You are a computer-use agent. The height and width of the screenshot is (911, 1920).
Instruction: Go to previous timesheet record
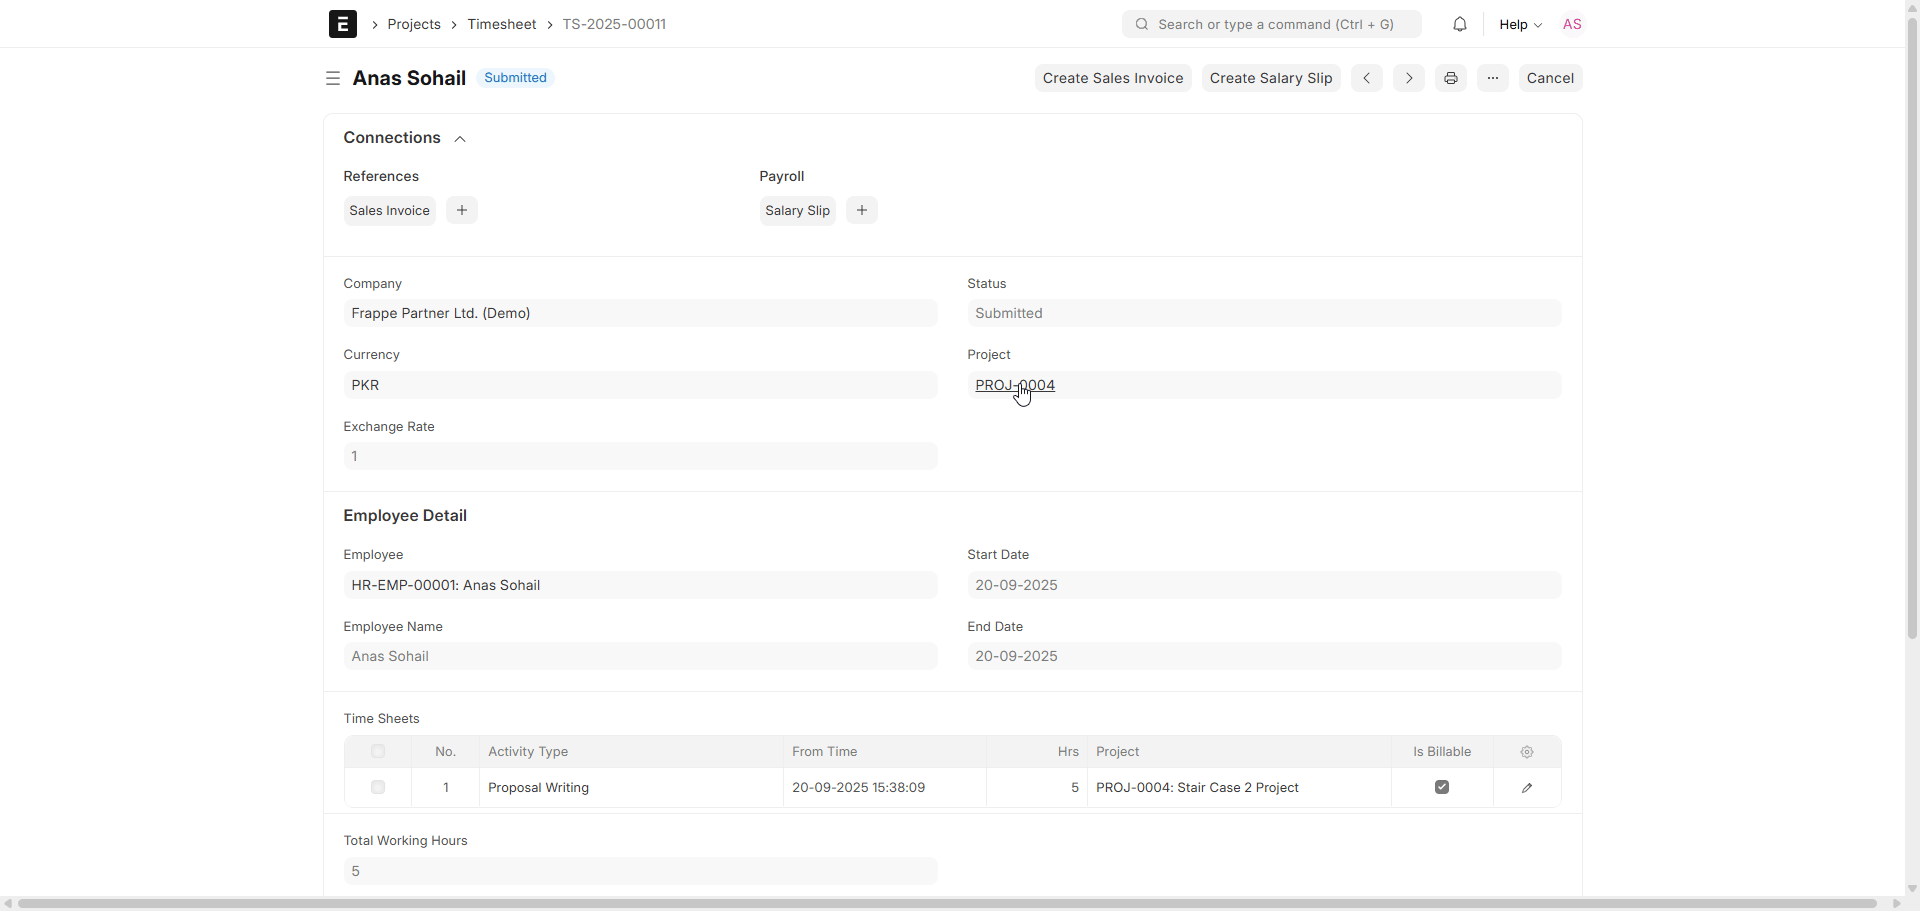click(1366, 78)
